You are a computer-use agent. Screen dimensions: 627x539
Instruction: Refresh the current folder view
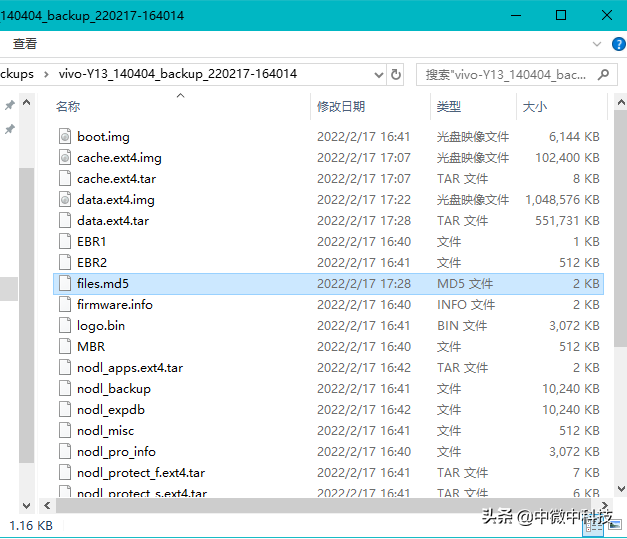(395, 74)
